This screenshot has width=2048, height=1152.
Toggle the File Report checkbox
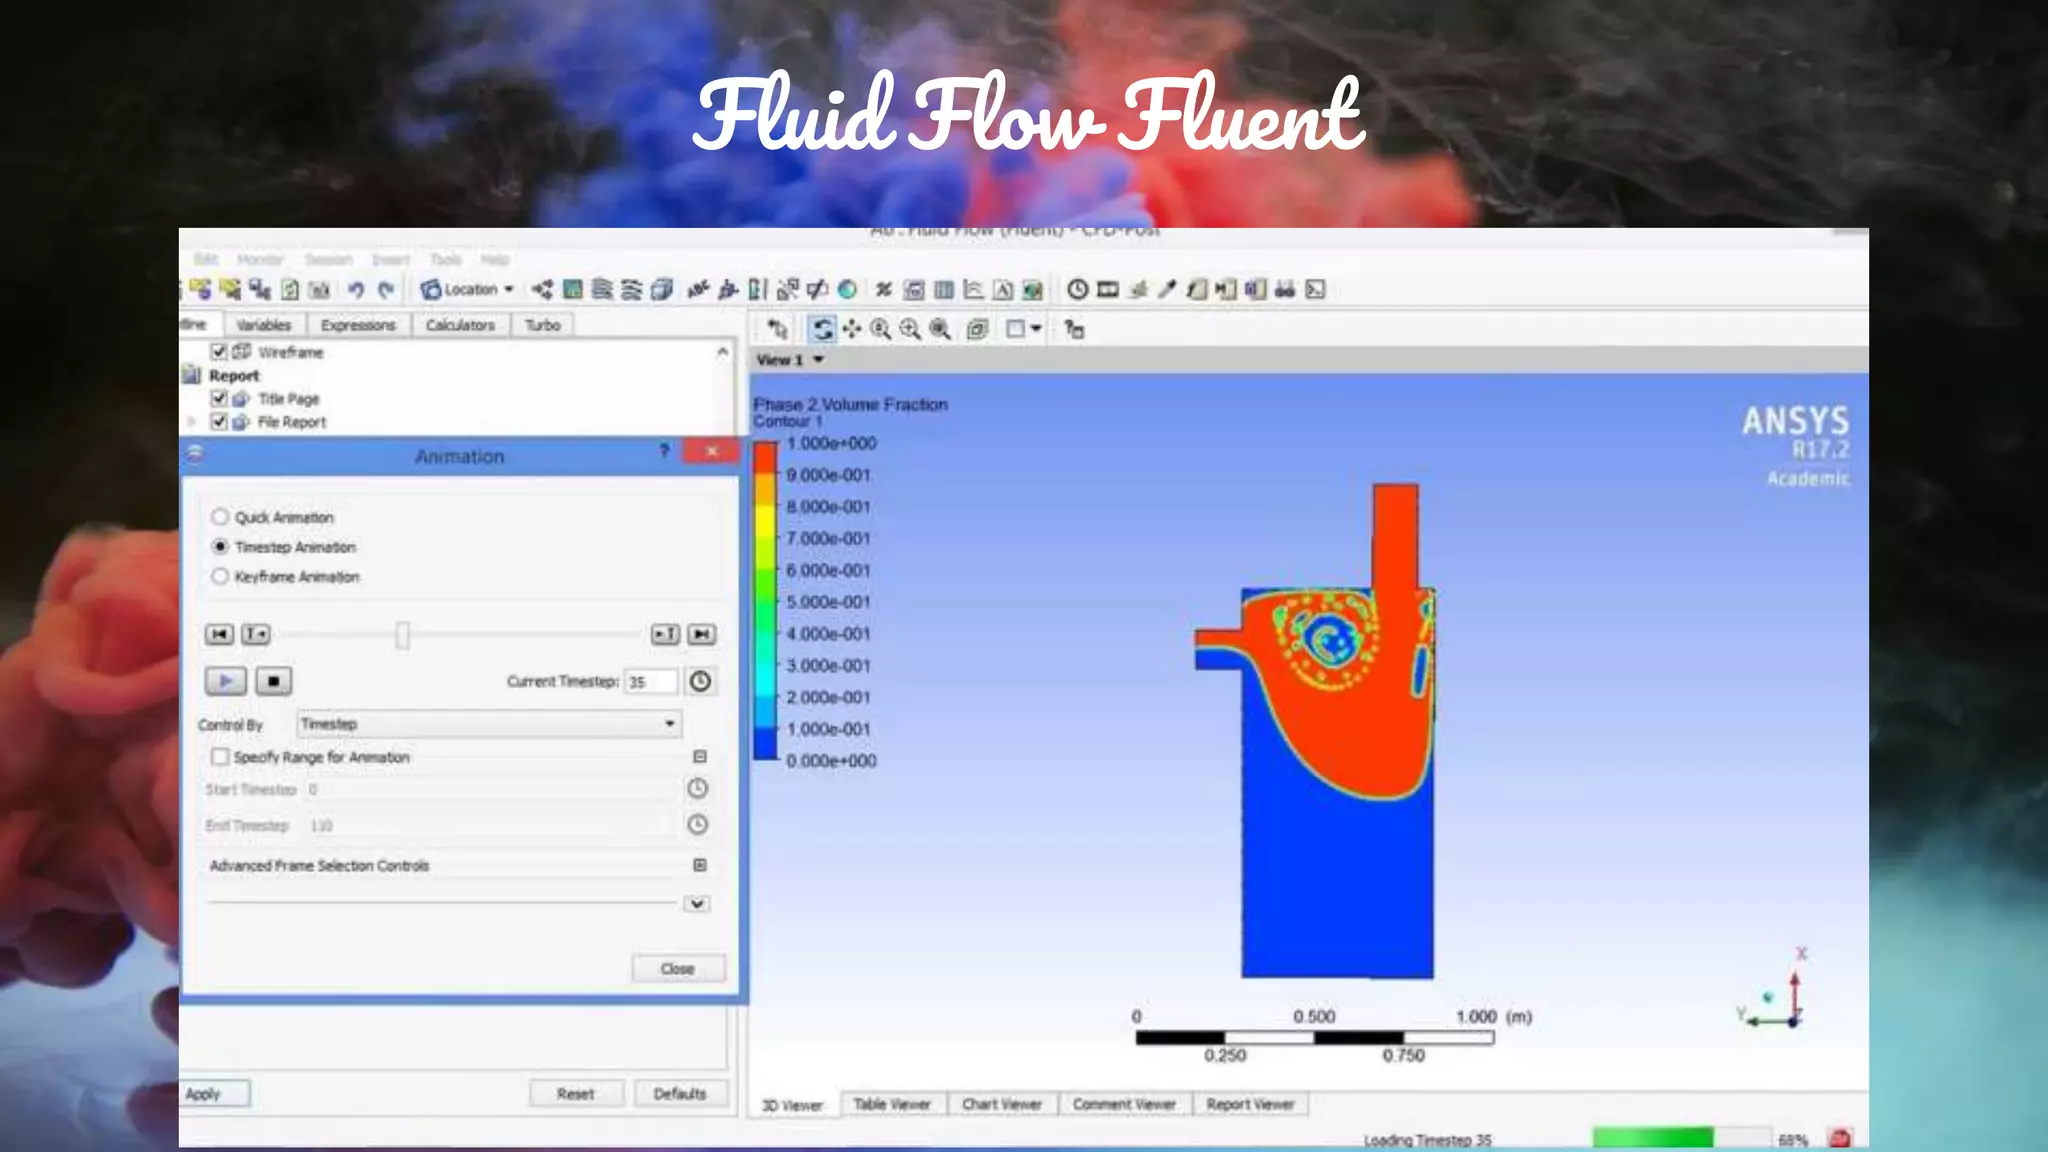tap(219, 422)
